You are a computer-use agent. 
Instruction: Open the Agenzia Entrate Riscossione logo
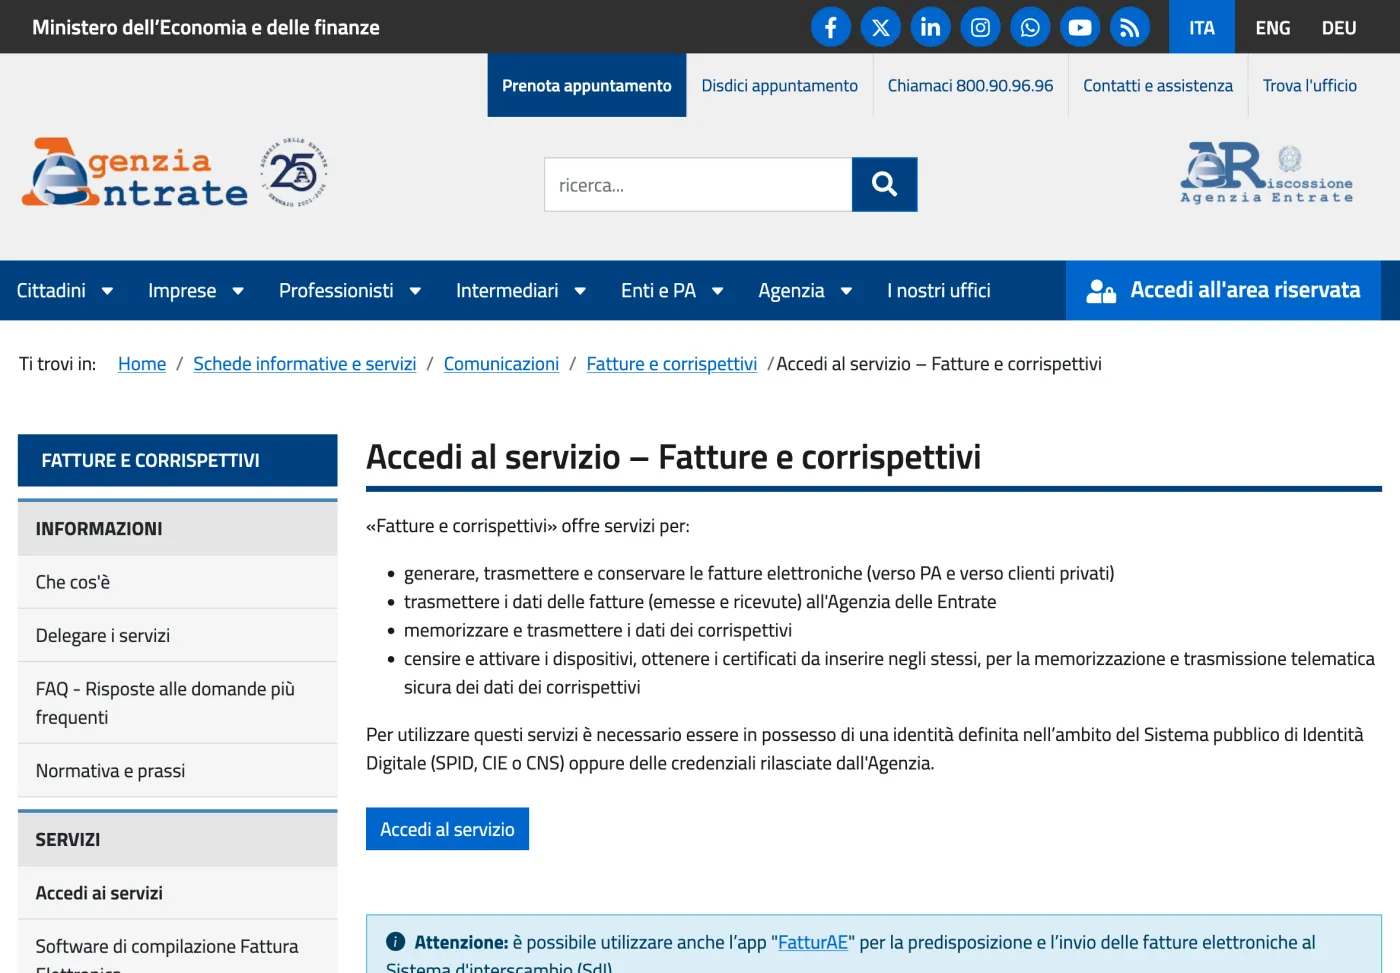(x=1266, y=173)
